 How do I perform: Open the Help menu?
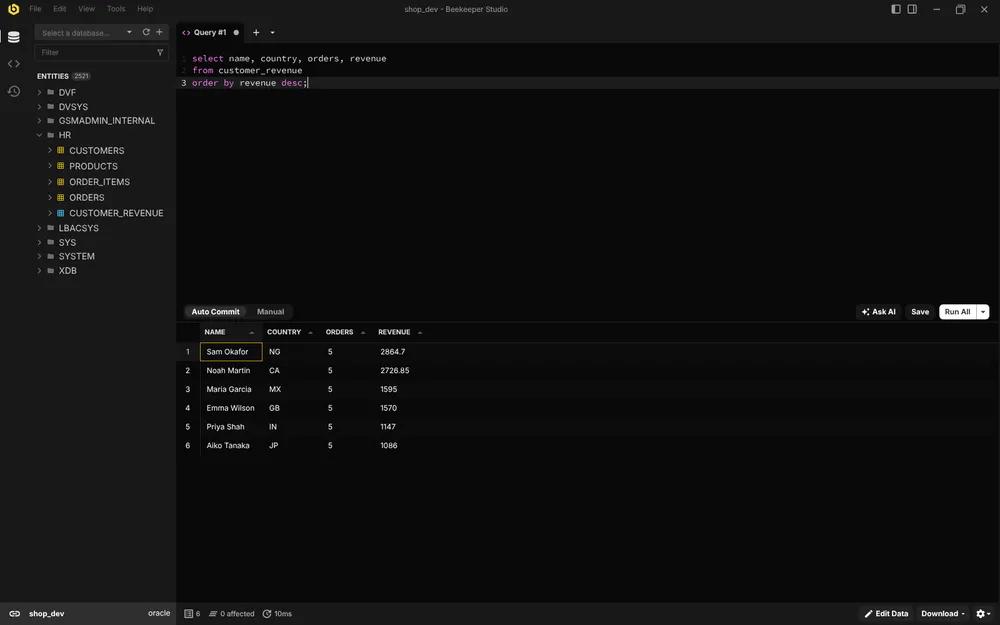[145, 9]
